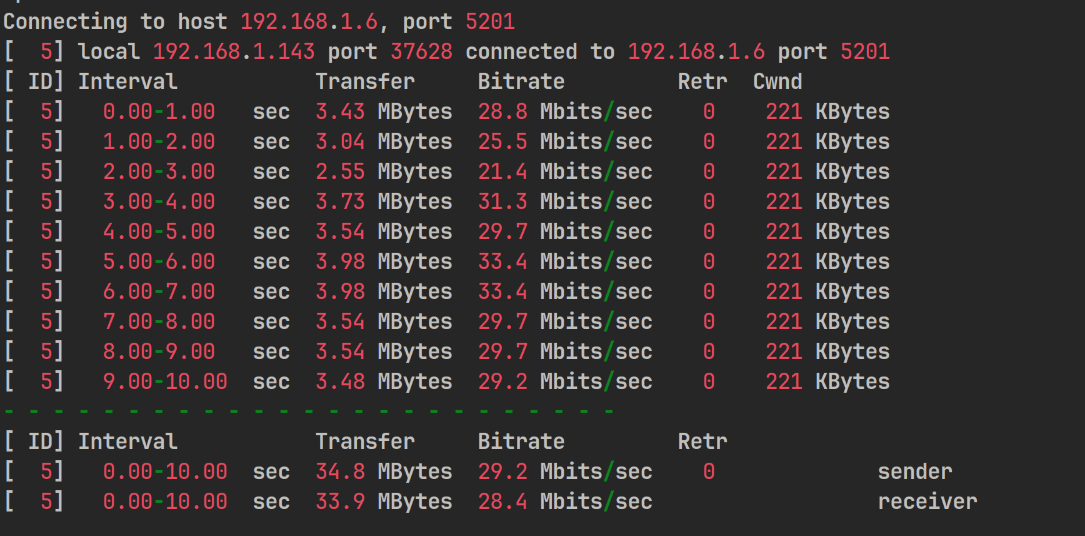Click total transfer 34.8 MBytes
1085x536 pixels.
pyautogui.click(x=384, y=472)
